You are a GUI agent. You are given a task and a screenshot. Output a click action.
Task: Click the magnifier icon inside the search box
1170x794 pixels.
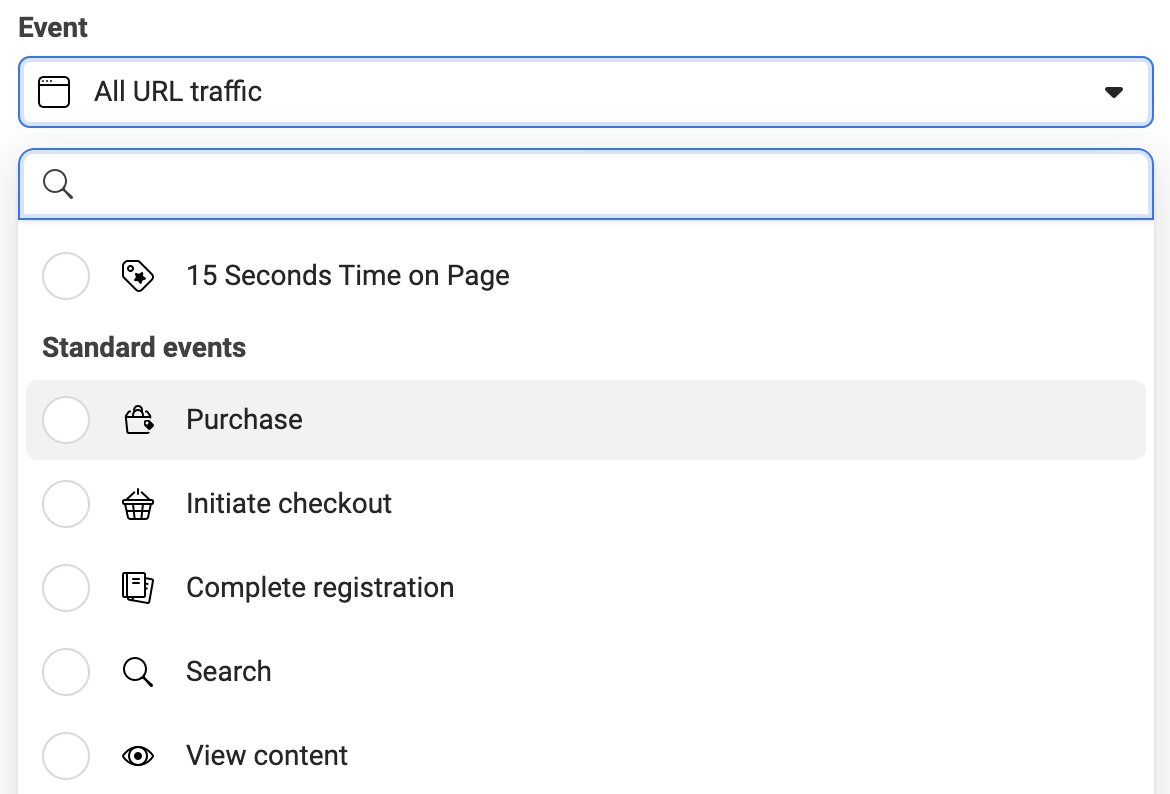(57, 184)
